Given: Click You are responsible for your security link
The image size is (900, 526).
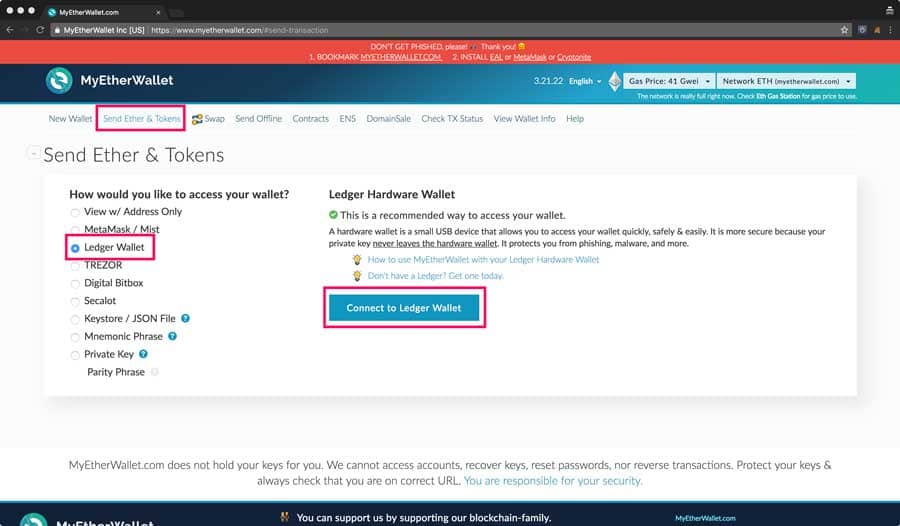Looking at the screenshot, I should coord(553,481).
